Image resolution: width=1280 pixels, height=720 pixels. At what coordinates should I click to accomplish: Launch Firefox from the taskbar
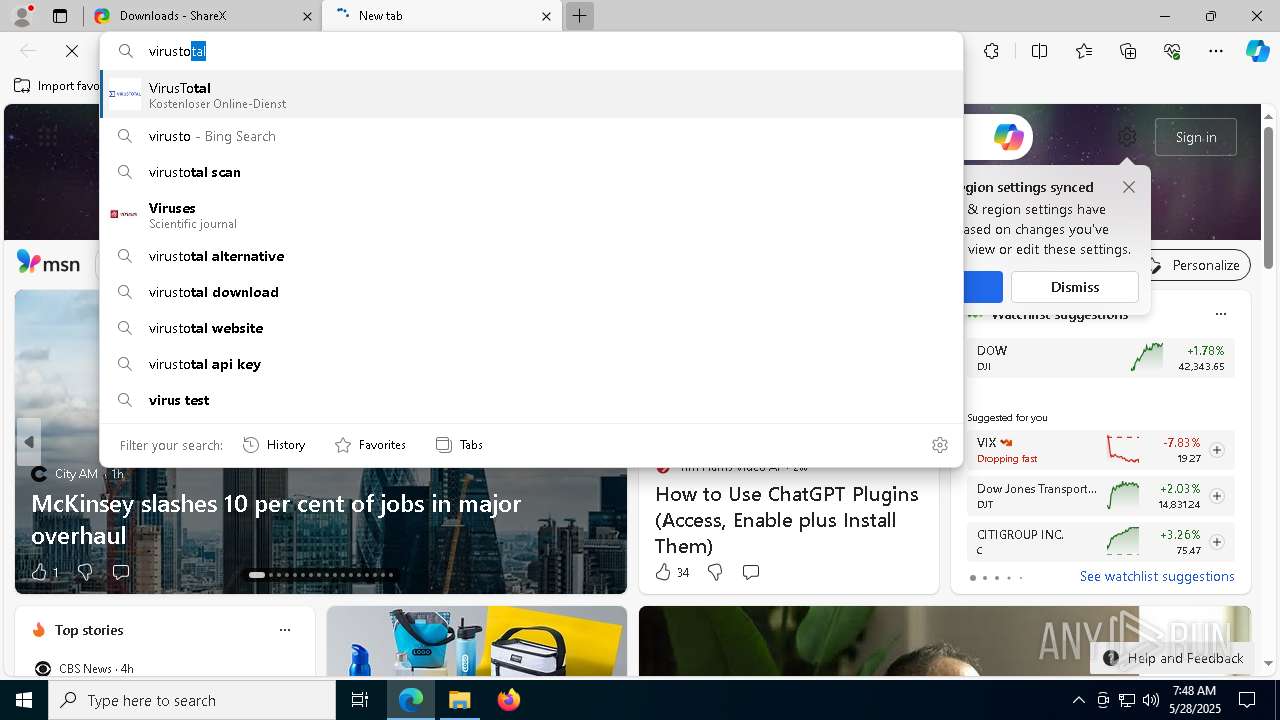[508, 700]
